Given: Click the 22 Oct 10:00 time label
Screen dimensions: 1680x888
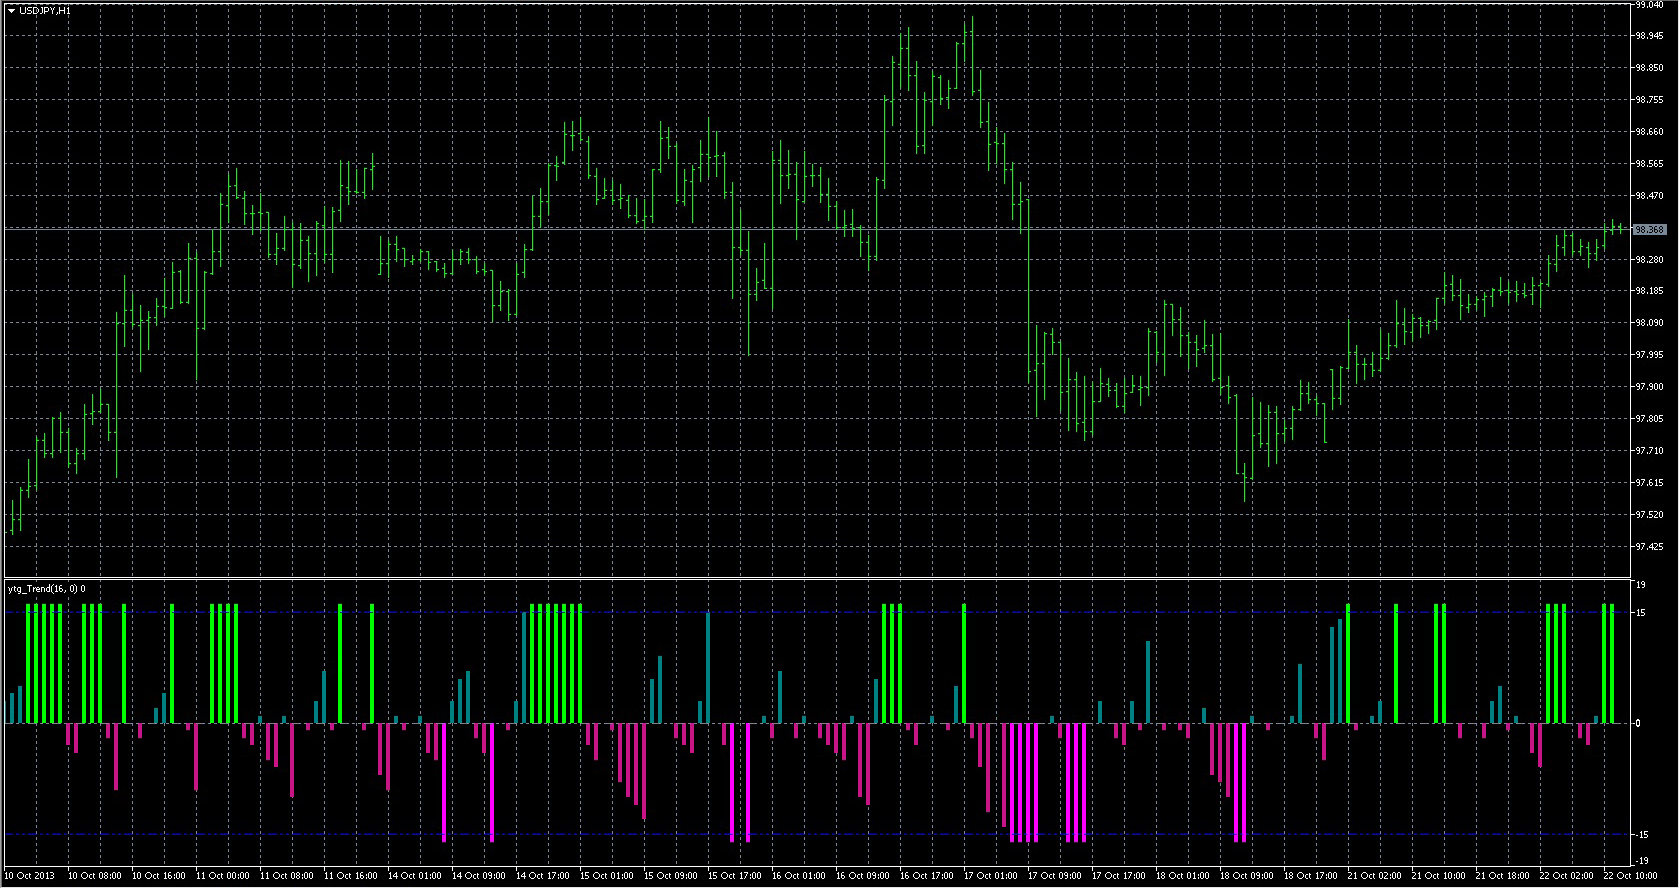Looking at the screenshot, I should (1631, 876).
